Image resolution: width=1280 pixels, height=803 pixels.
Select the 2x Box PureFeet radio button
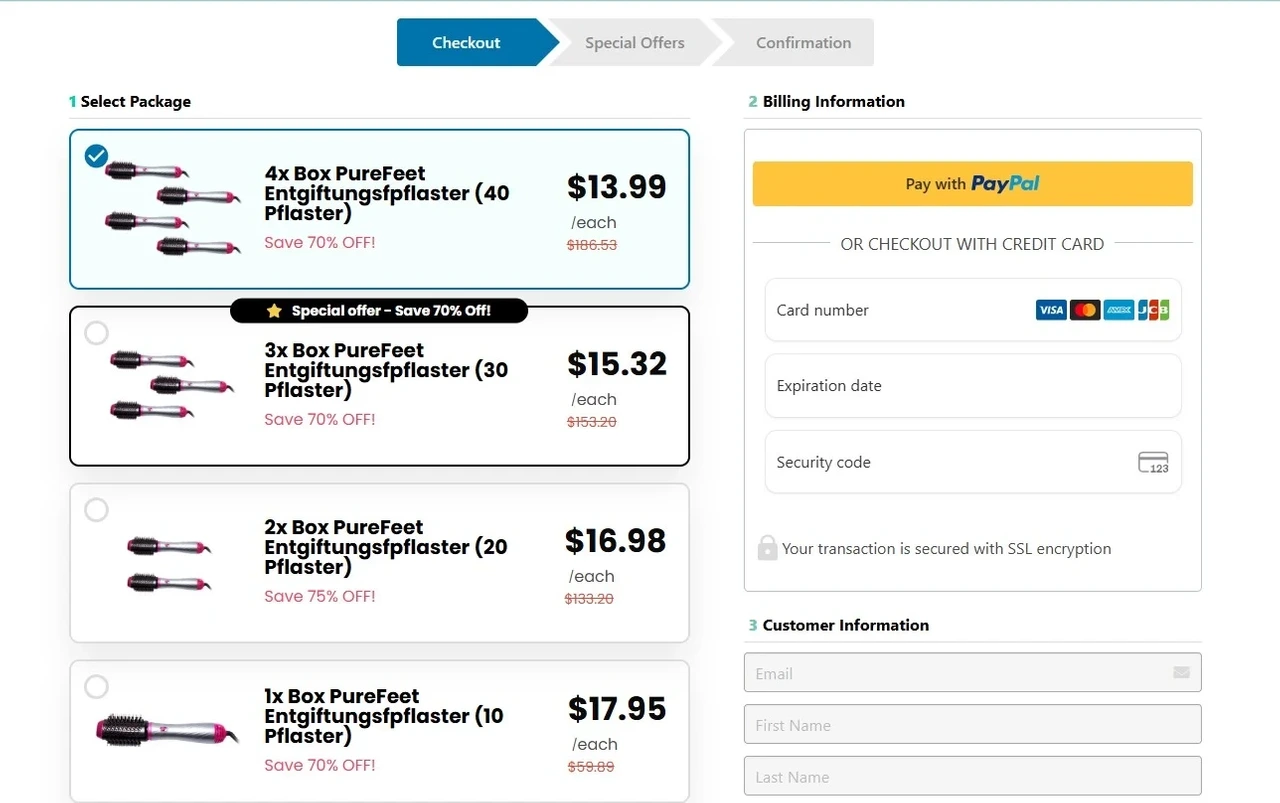pyautogui.click(x=96, y=510)
